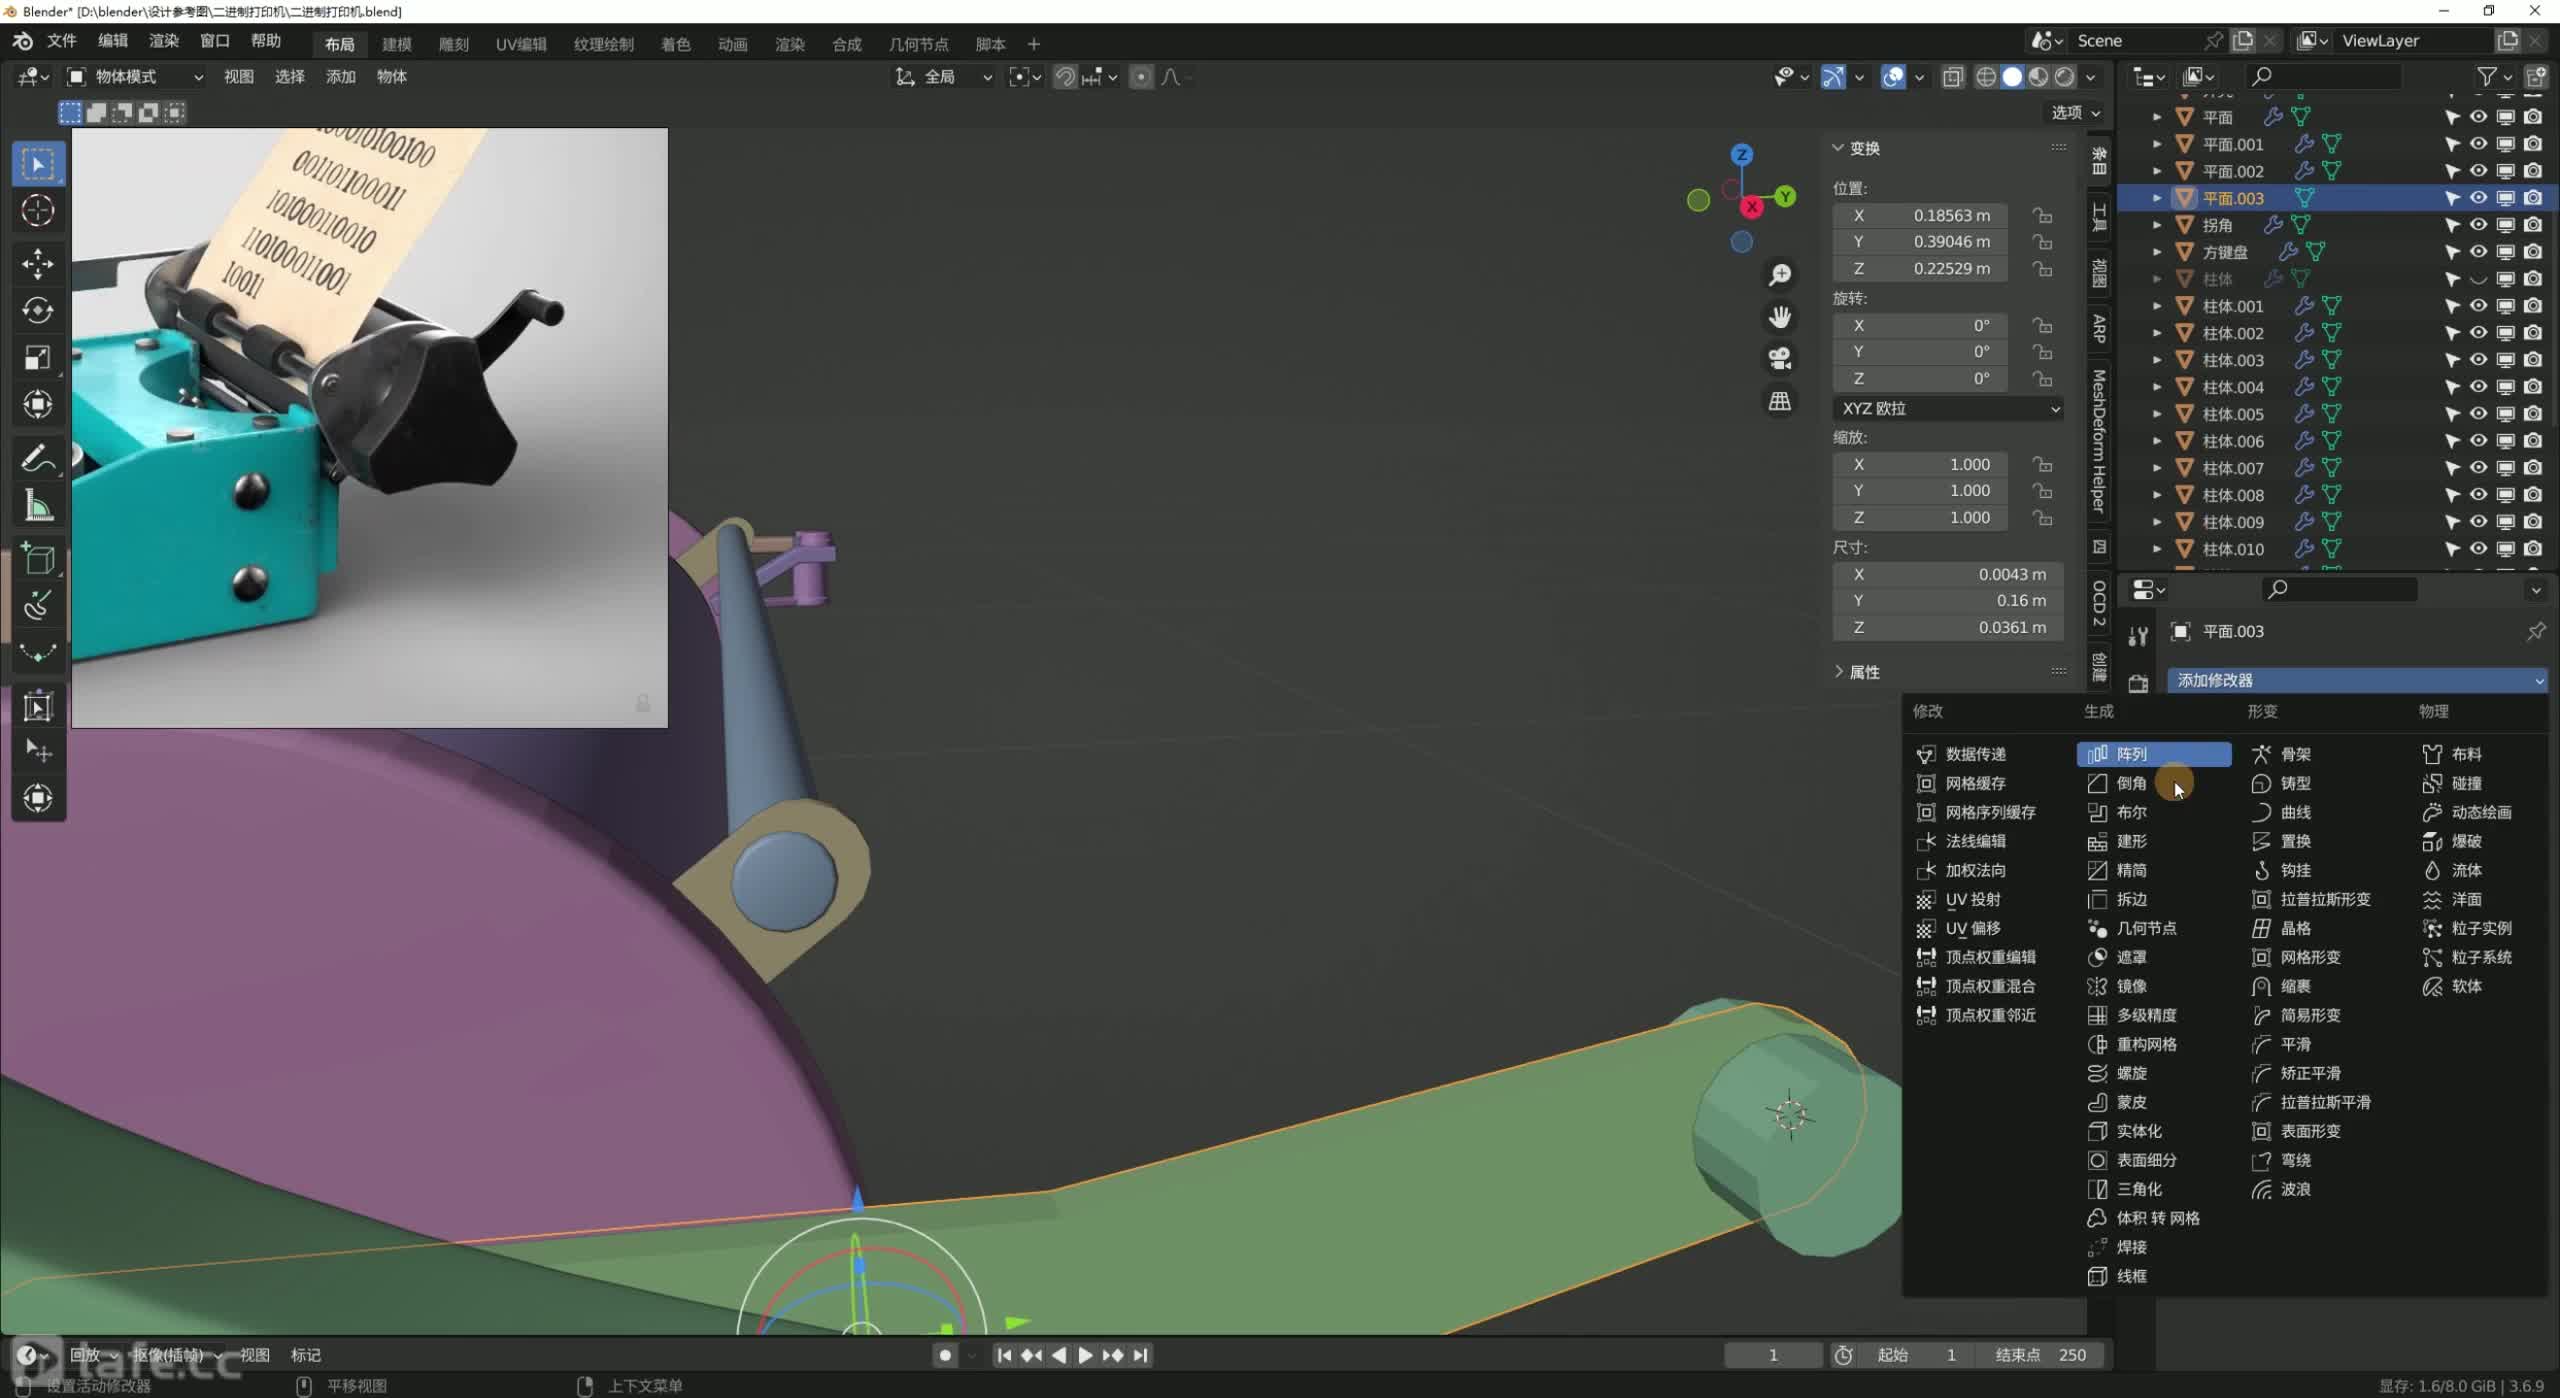The height and width of the screenshot is (1398, 2560).
Task: Choose the Mirror (镜像) modifier
Action: (x=2130, y=986)
